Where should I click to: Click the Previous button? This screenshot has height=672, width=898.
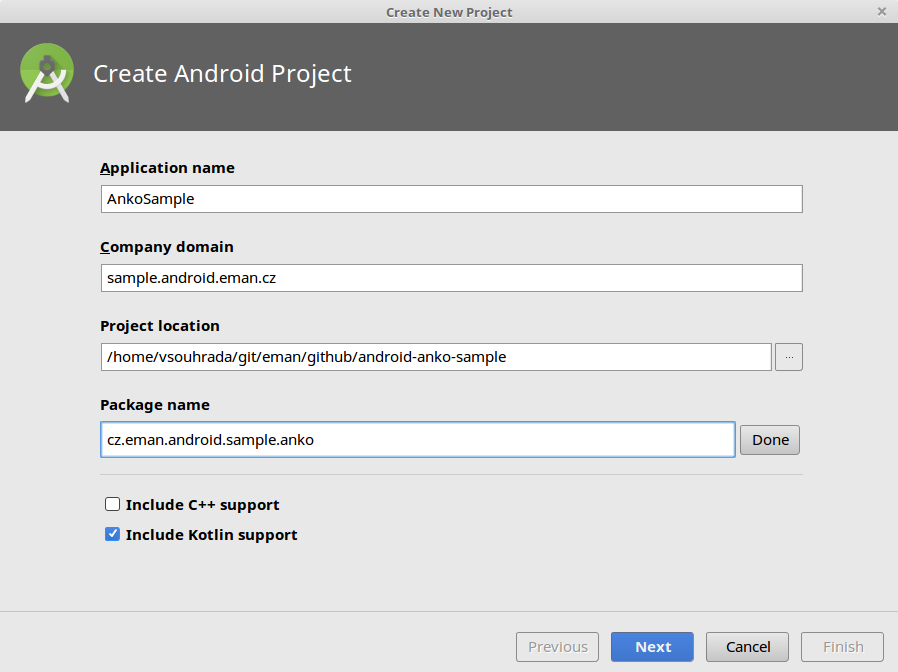557,647
